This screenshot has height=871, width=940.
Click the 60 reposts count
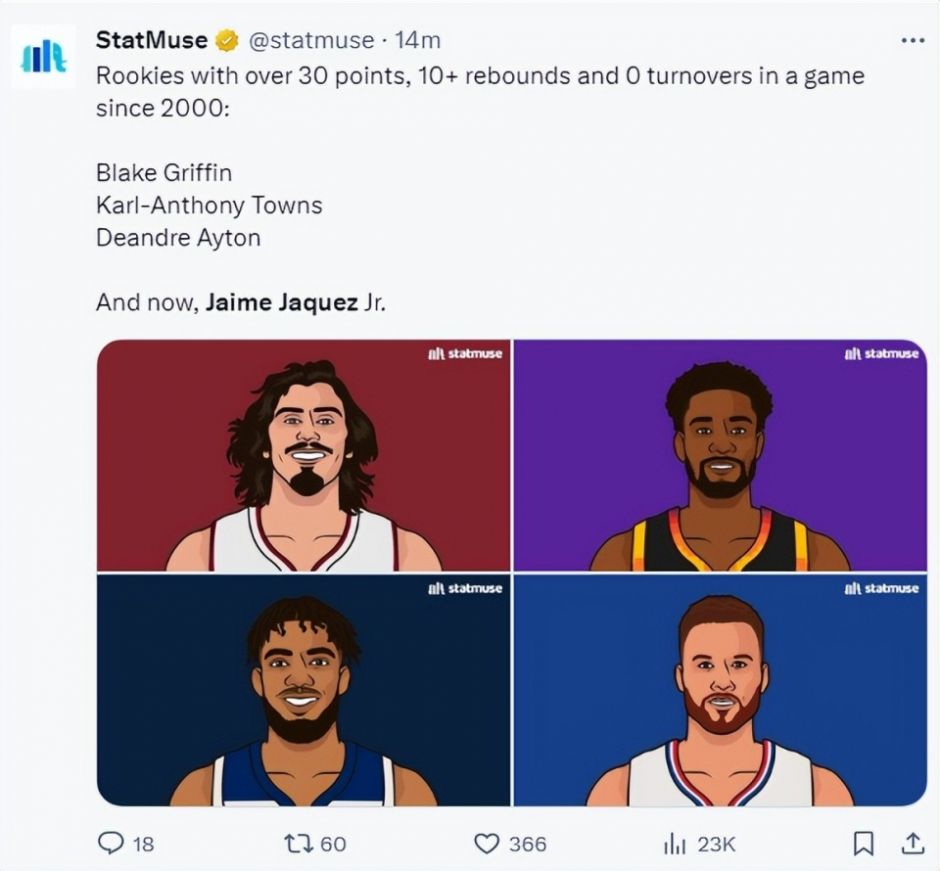(333, 844)
